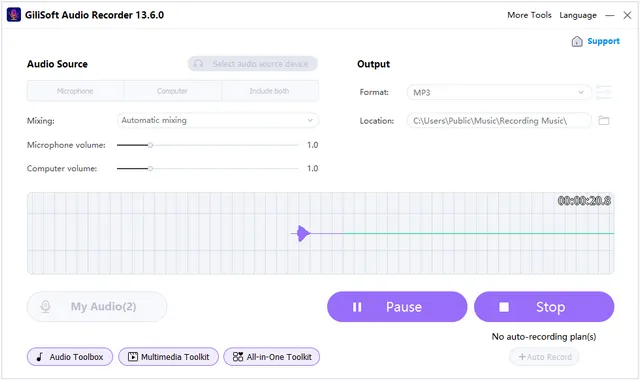Open the output folder browse icon
This screenshot has width=640, height=380.
point(604,120)
